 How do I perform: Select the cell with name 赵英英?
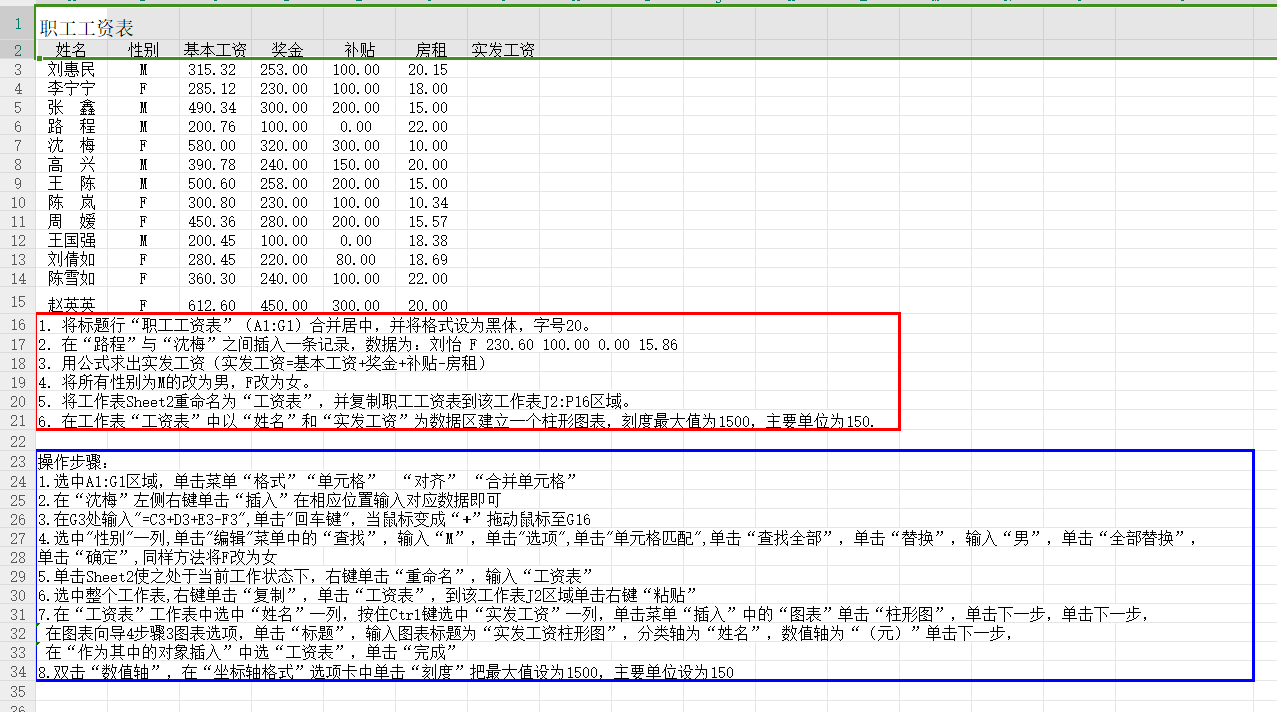(71, 304)
